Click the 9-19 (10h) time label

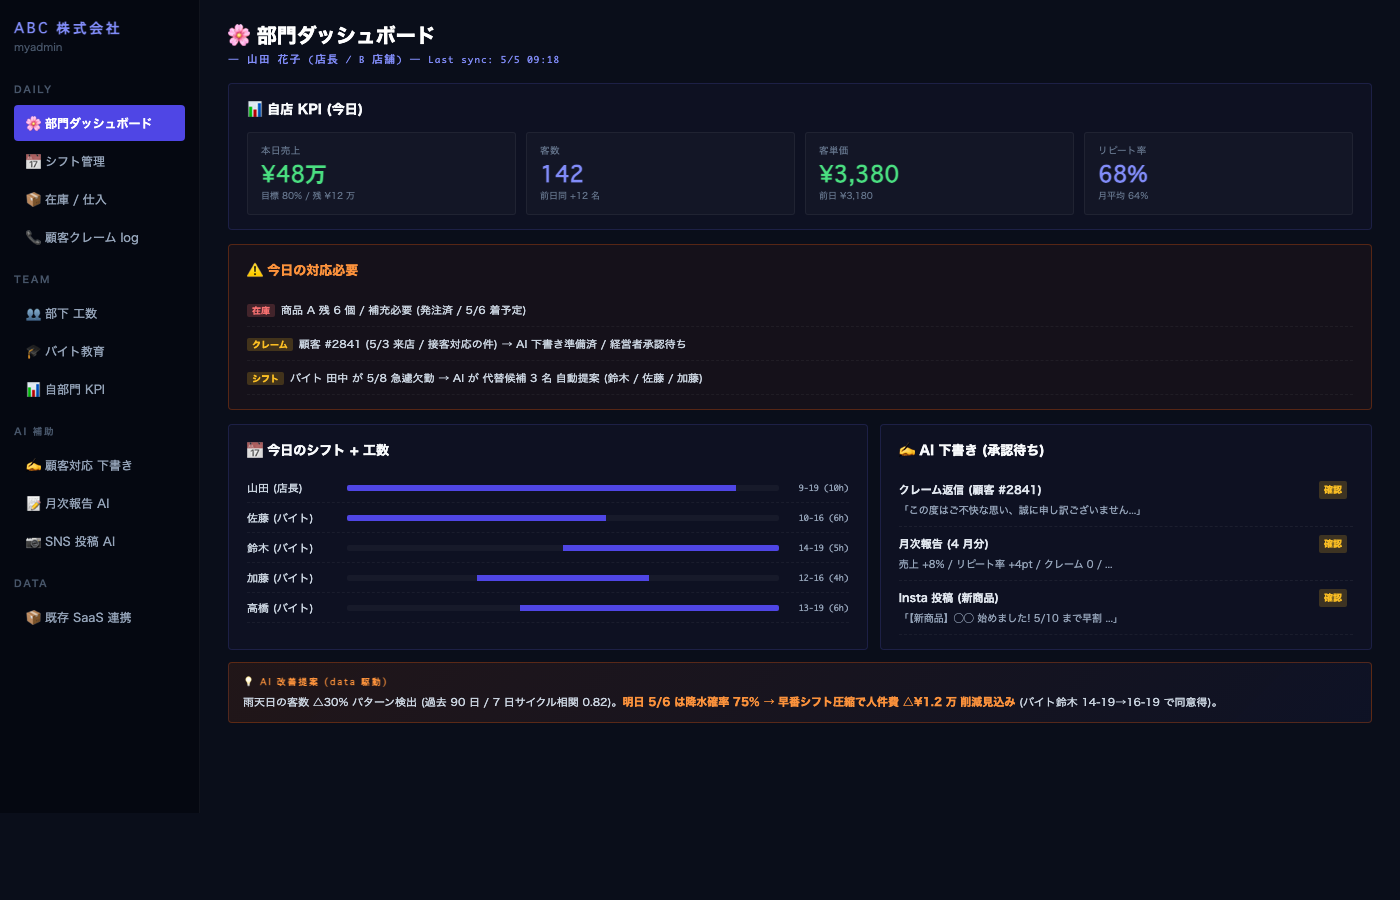coord(823,488)
